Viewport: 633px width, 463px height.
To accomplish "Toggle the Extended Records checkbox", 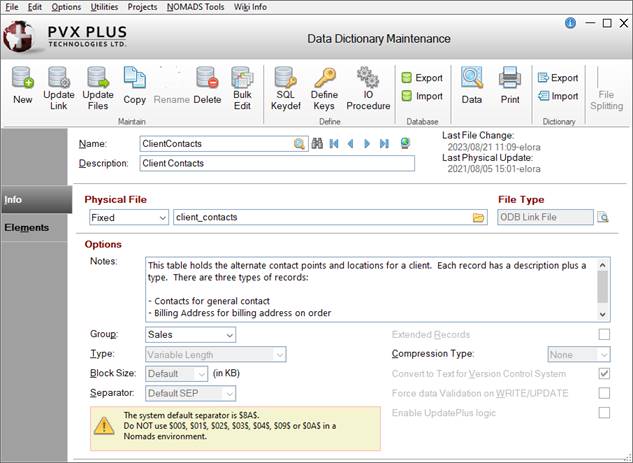I will 604,334.
